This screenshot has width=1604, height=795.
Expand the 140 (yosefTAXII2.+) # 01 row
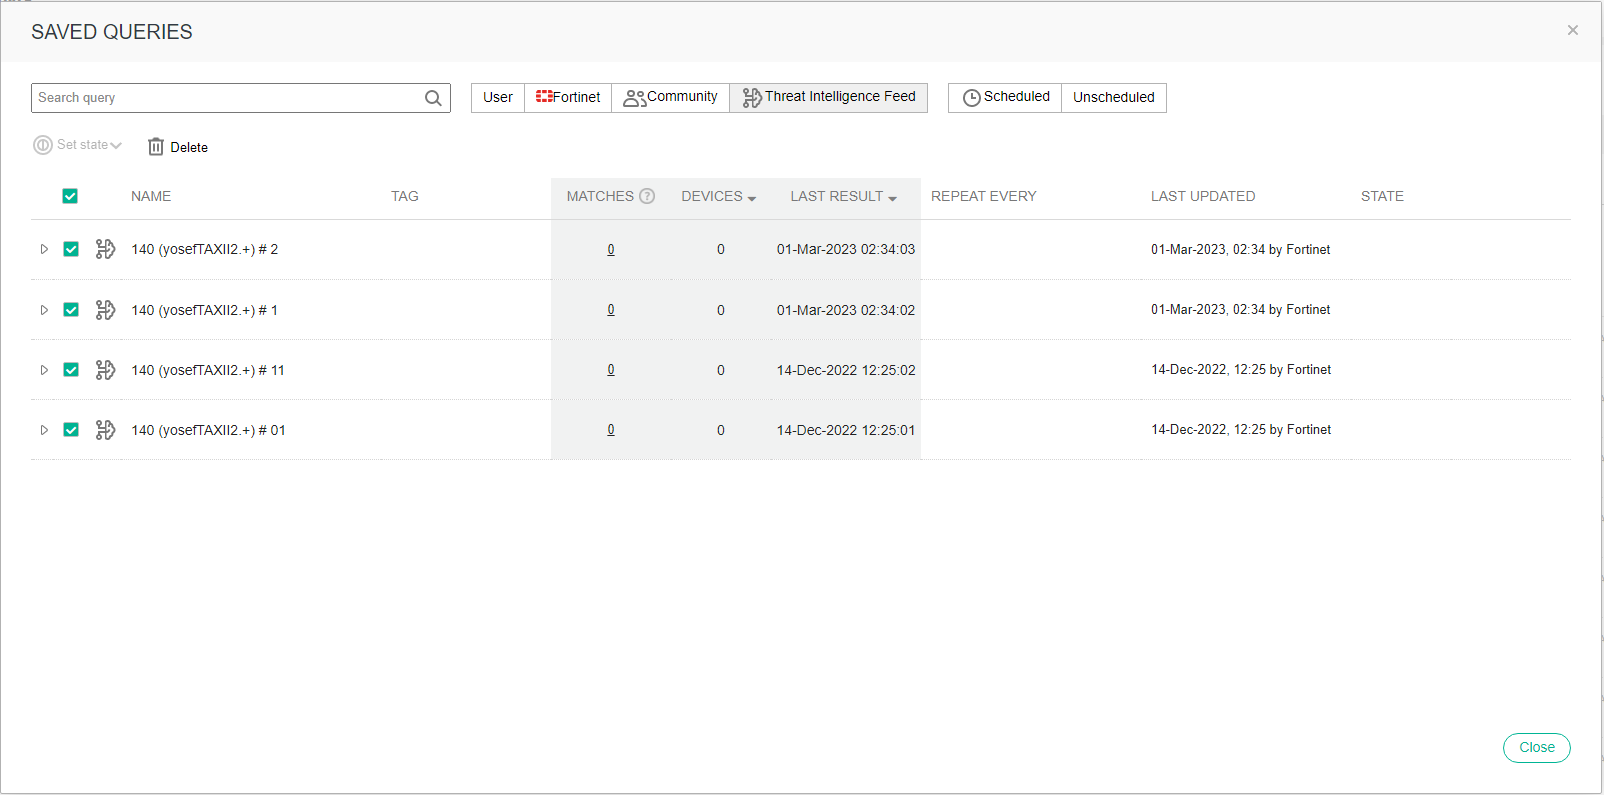[x=44, y=430]
